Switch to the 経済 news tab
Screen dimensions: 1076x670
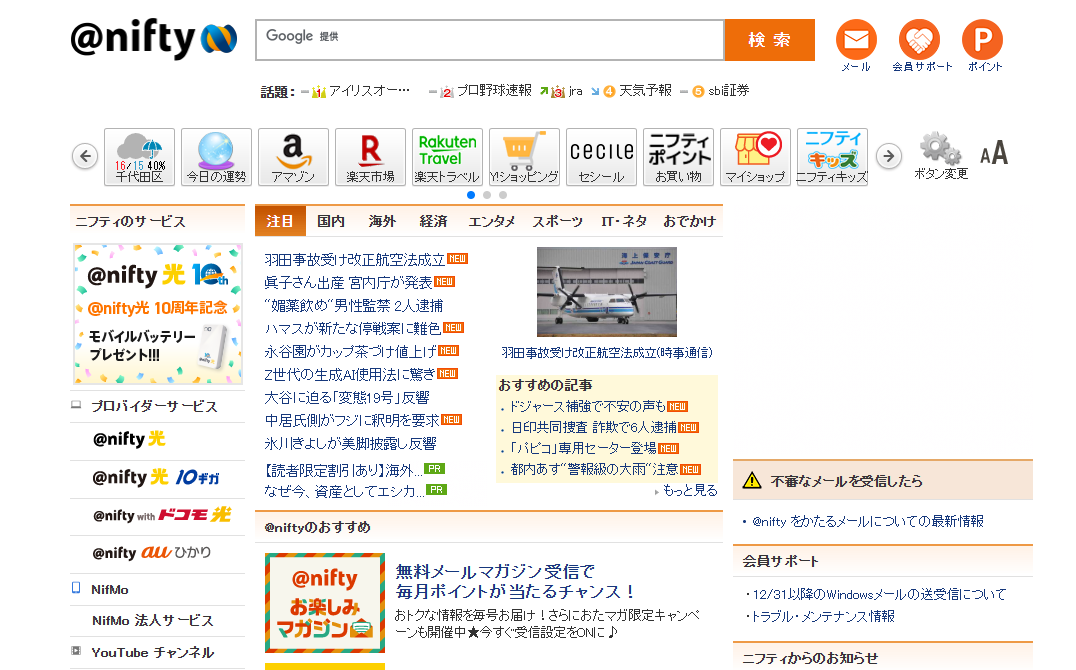coord(433,221)
